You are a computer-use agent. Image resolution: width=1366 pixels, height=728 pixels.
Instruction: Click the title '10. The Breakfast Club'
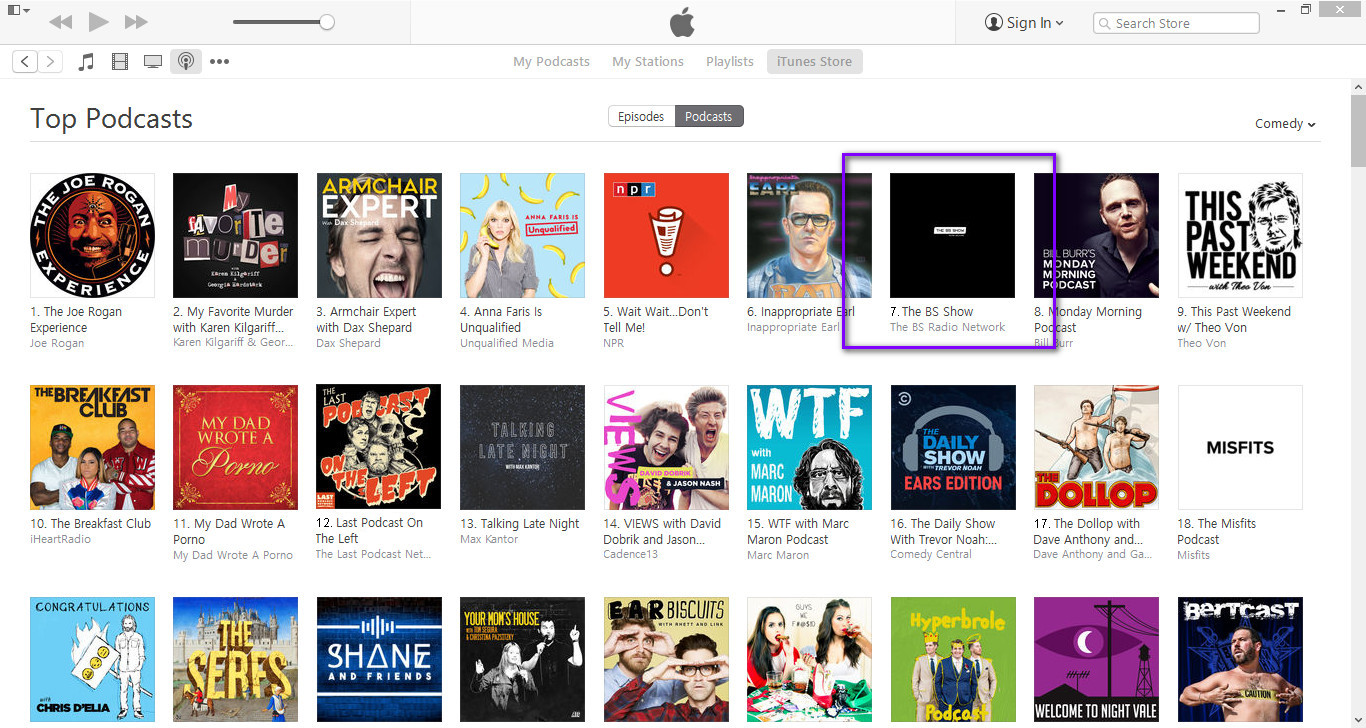pyautogui.click(x=91, y=524)
